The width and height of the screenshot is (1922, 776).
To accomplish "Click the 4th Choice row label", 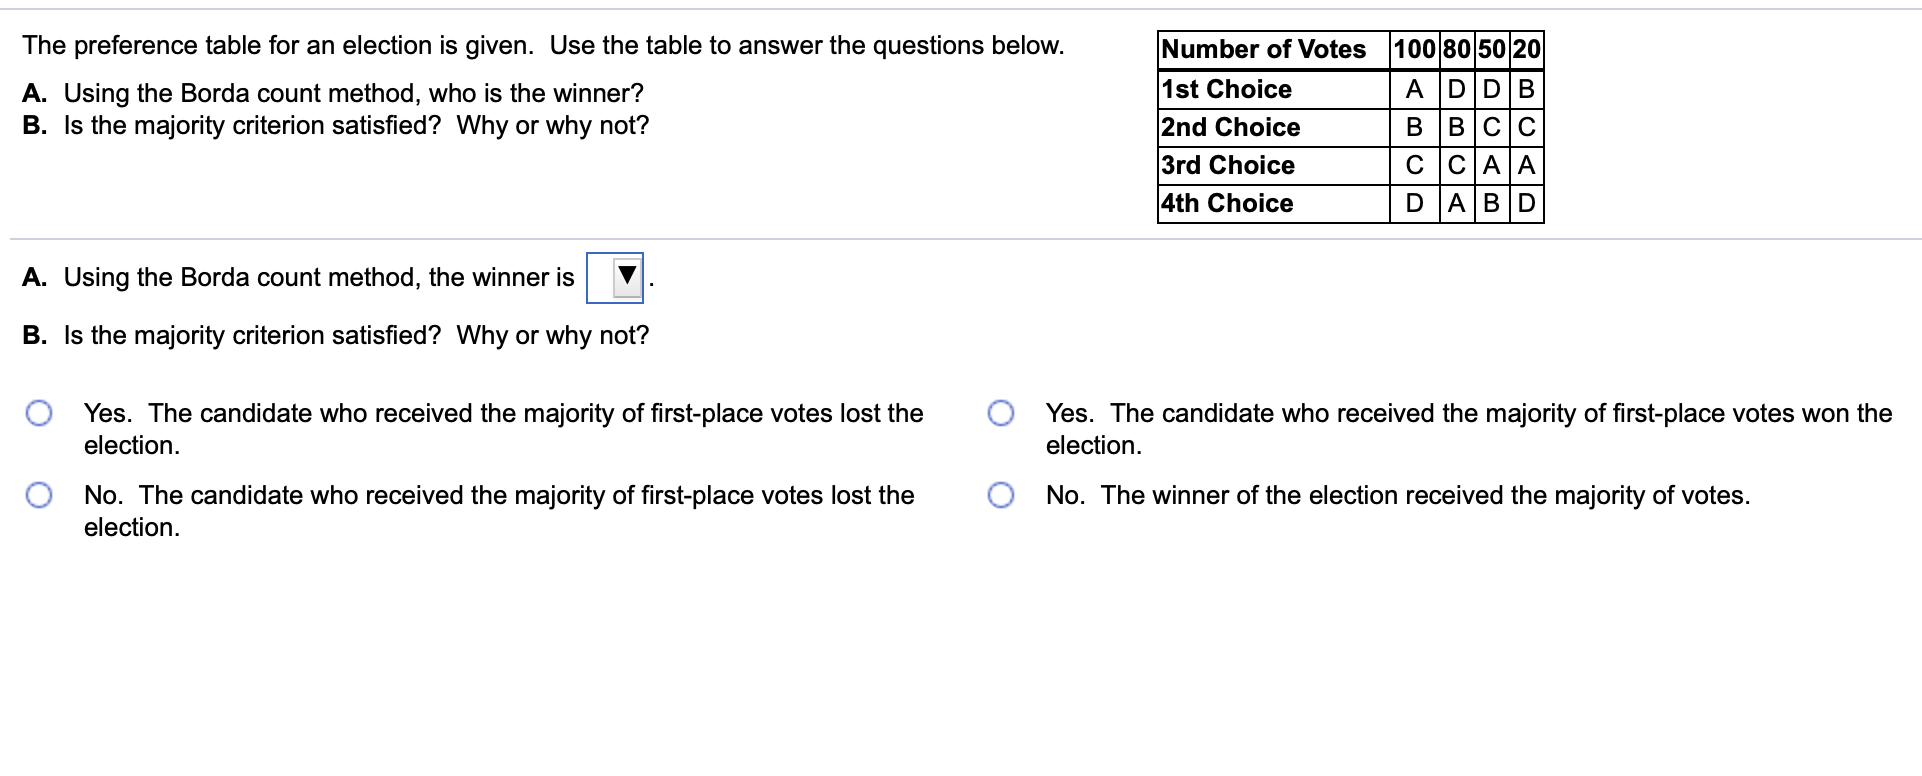I will tap(1227, 204).
